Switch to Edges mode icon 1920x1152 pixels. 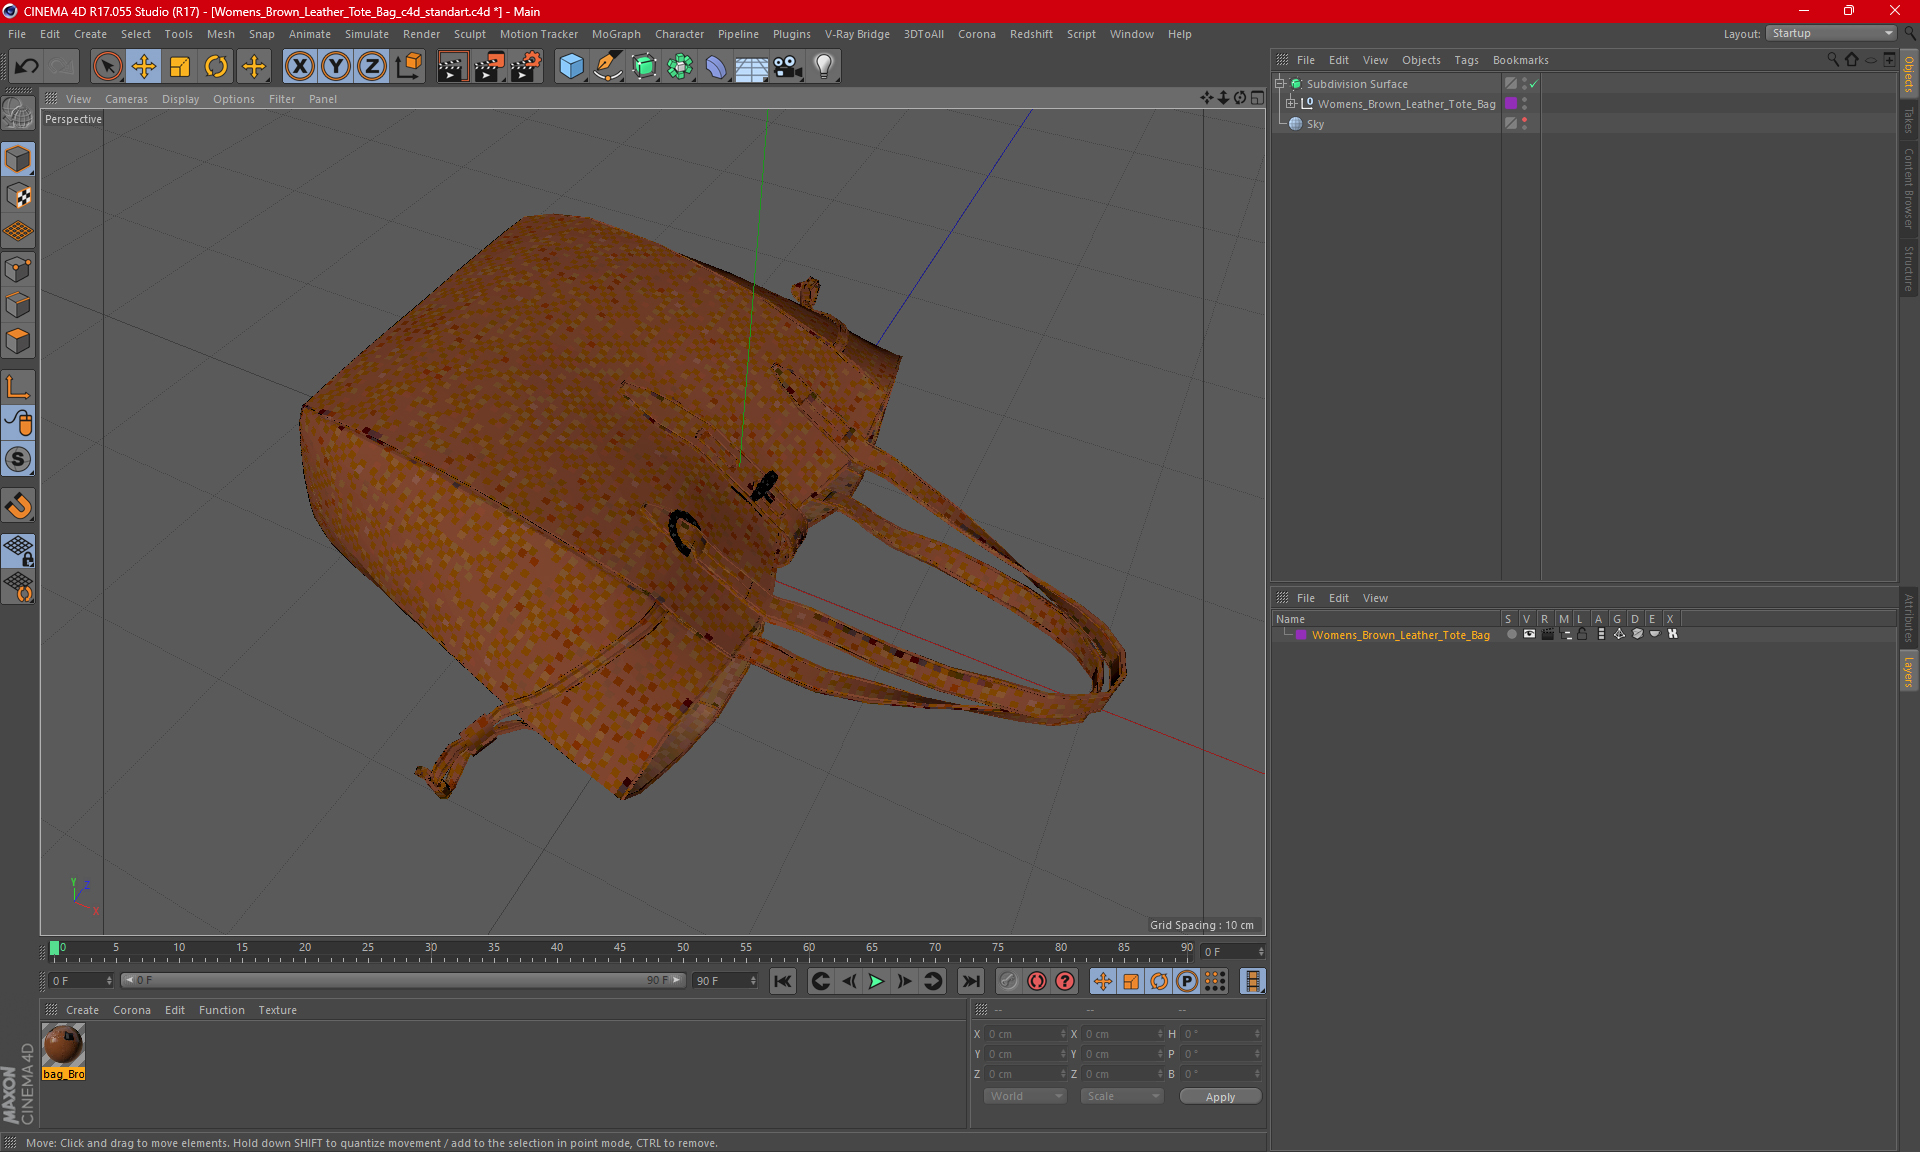pos(18,305)
